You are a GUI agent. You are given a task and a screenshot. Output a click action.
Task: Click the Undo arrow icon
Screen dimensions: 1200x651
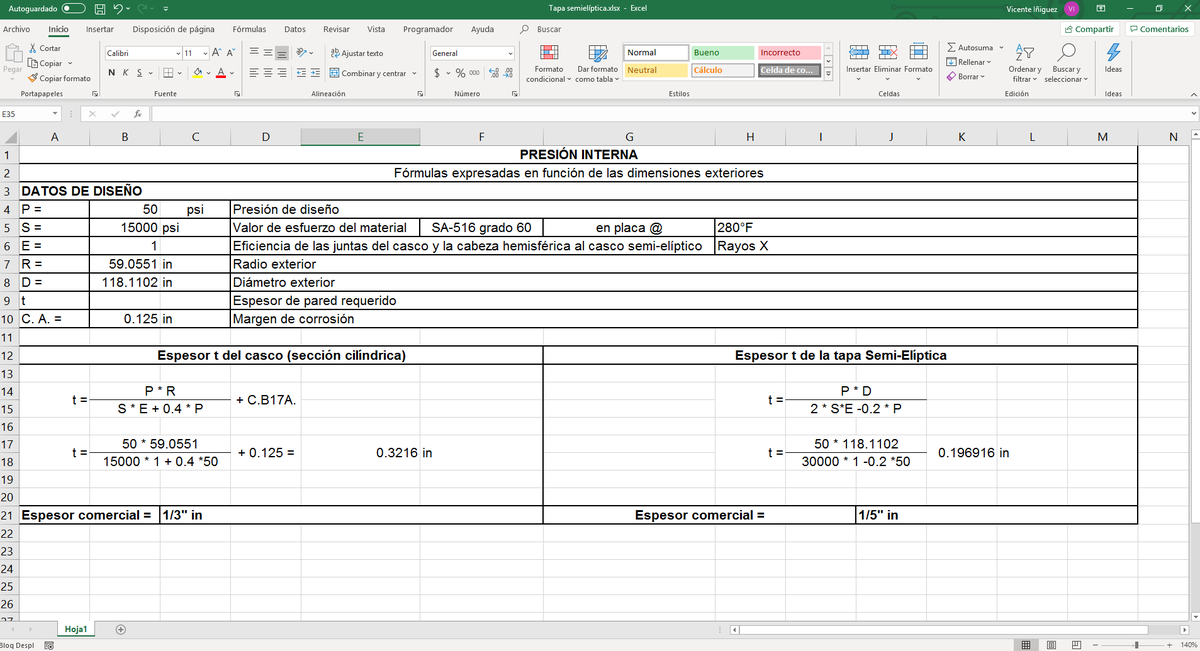pyautogui.click(x=119, y=9)
